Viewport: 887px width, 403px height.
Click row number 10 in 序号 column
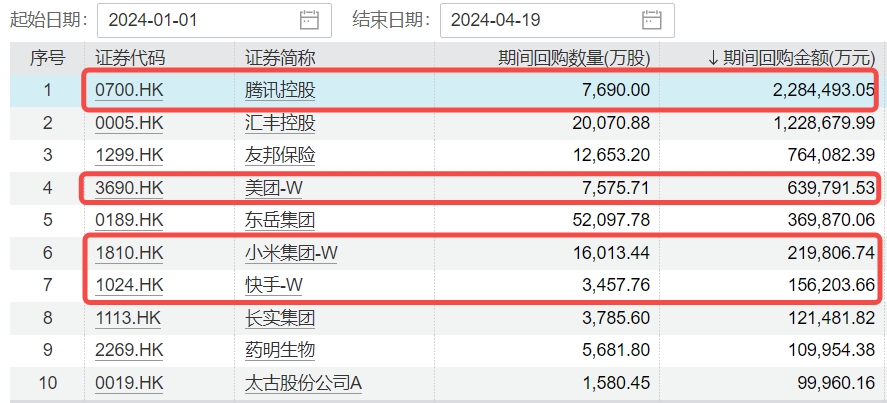click(48, 383)
